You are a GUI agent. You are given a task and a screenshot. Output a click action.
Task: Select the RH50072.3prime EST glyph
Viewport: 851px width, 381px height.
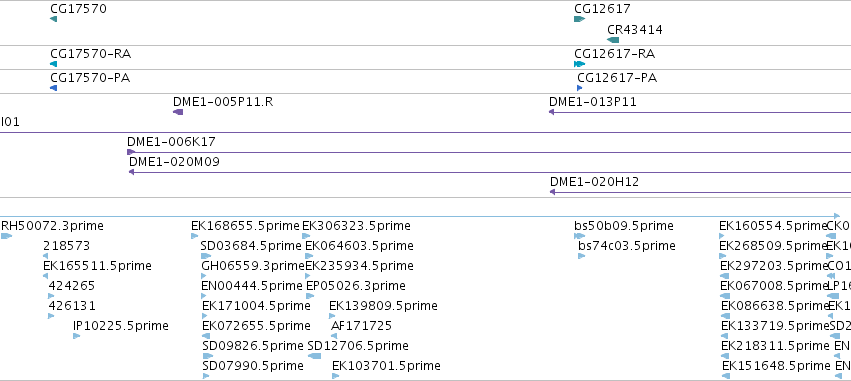(7, 236)
